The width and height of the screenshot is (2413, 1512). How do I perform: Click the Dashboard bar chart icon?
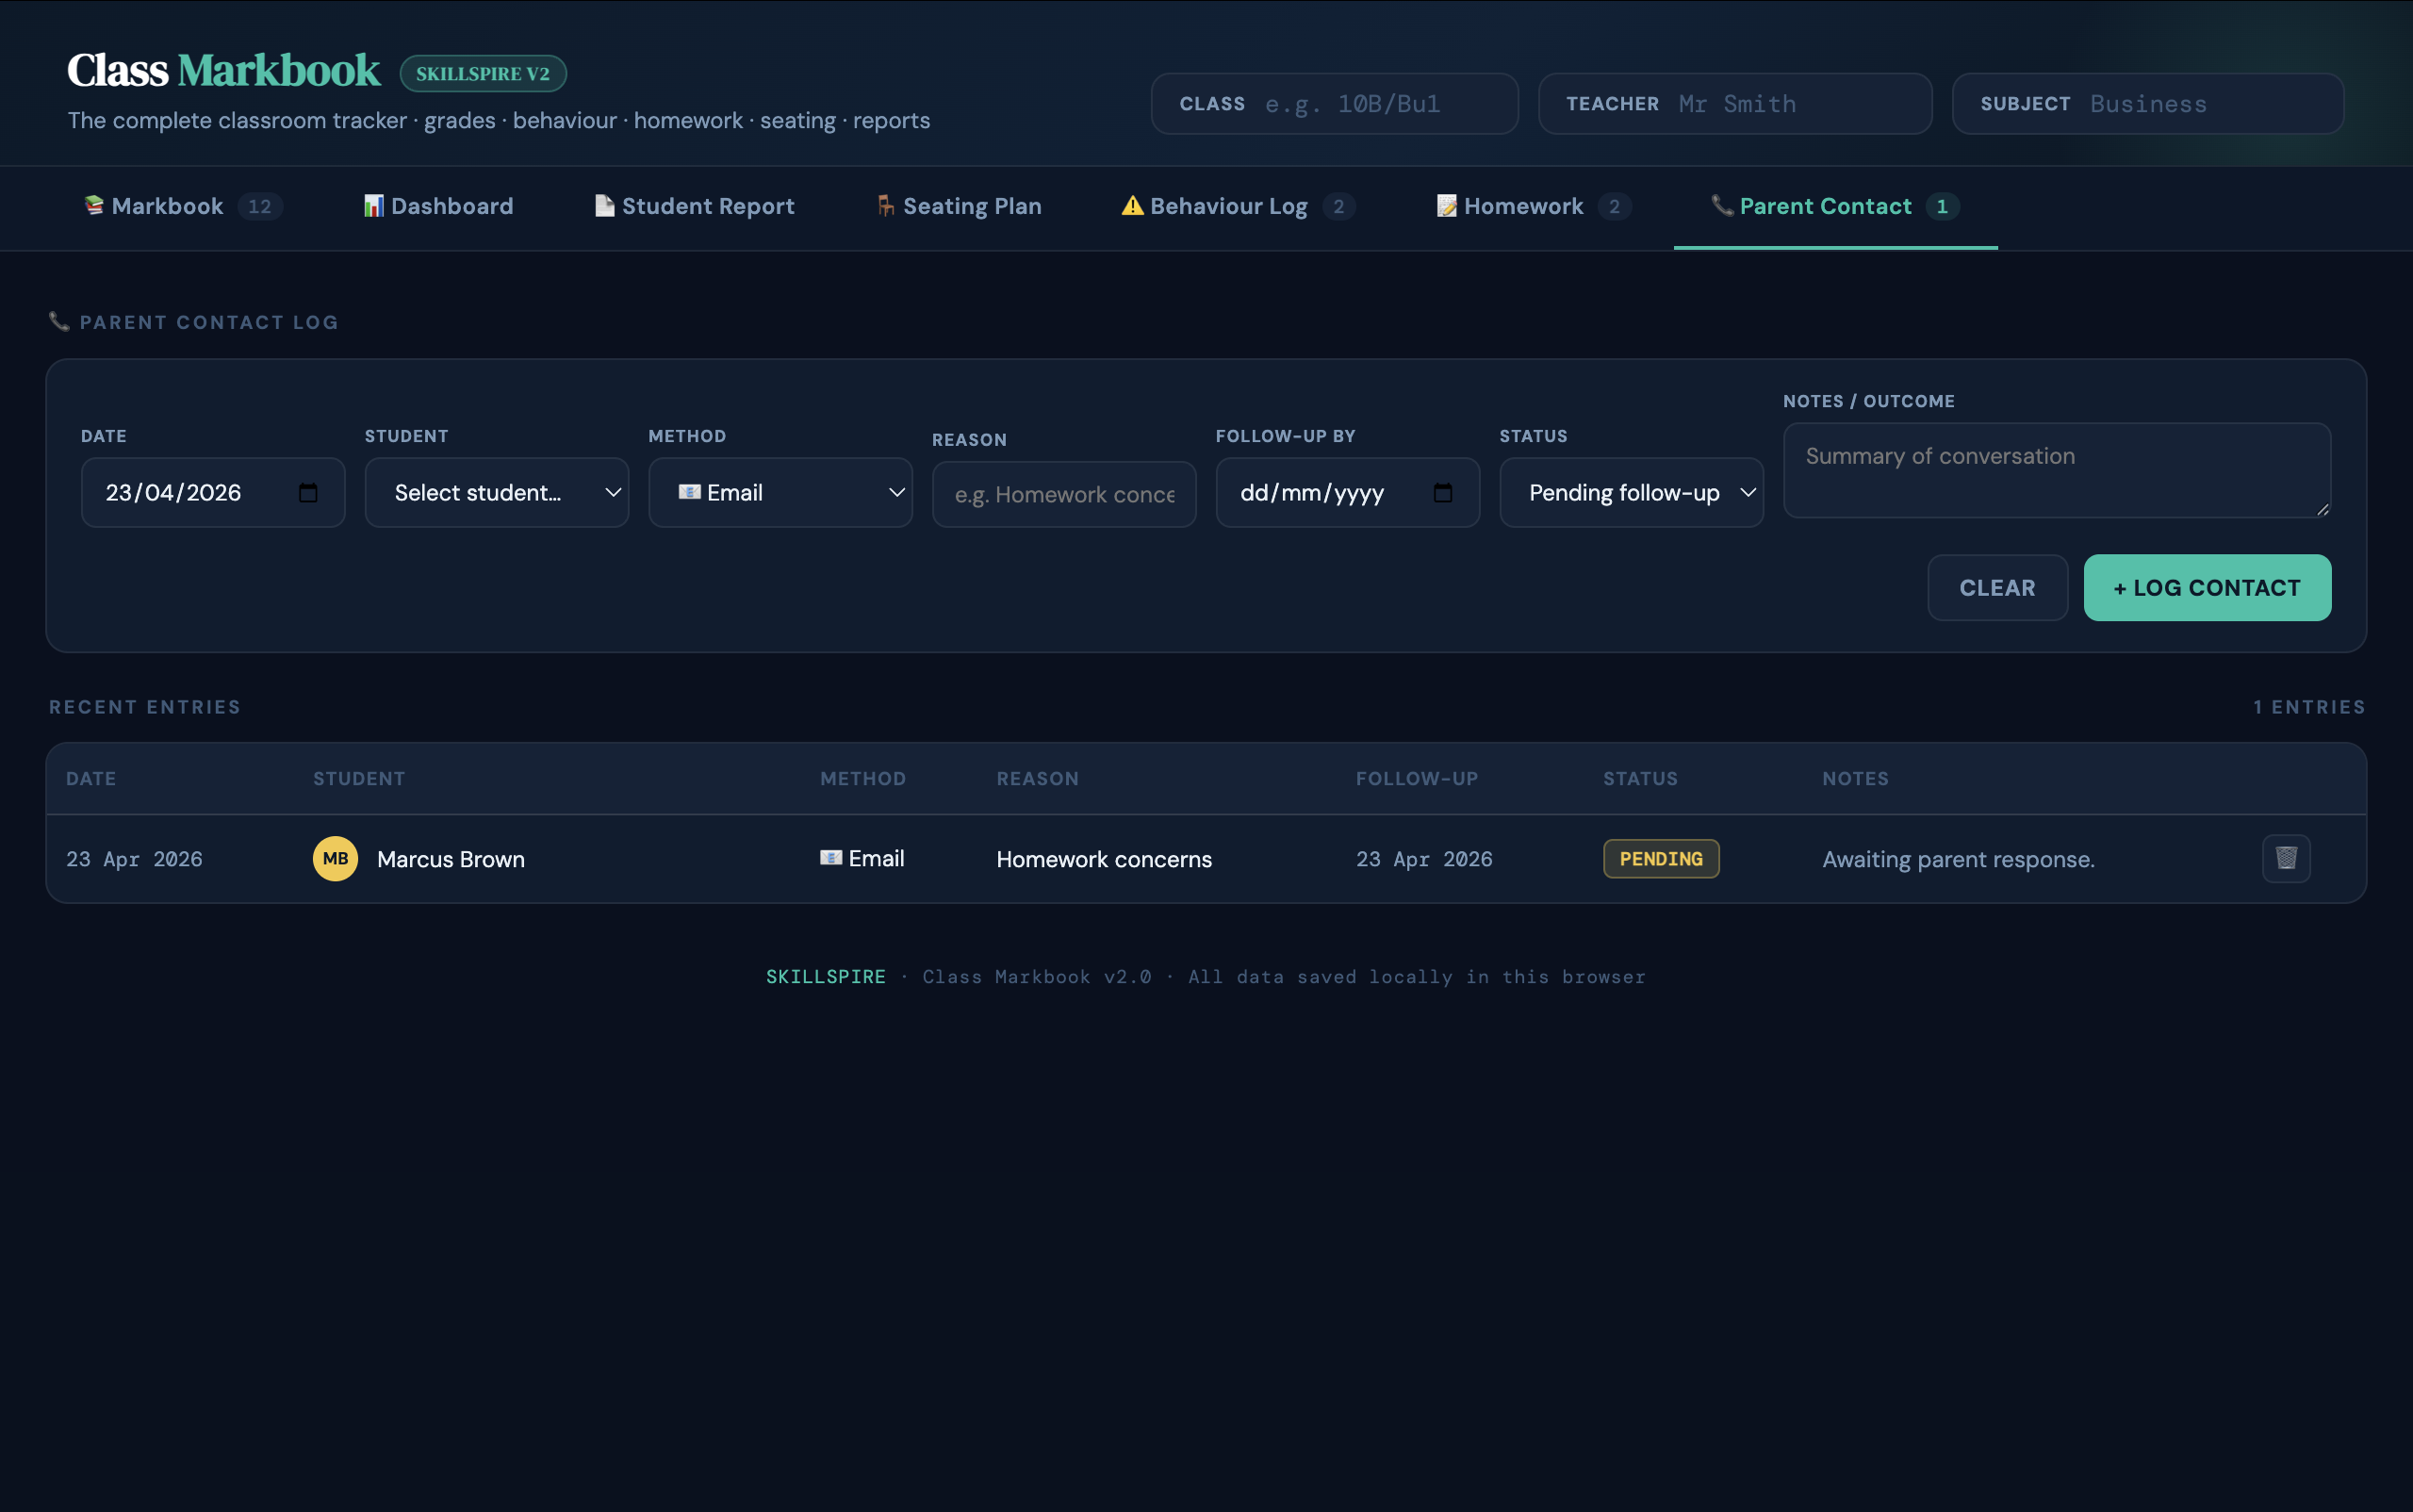coord(373,206)
